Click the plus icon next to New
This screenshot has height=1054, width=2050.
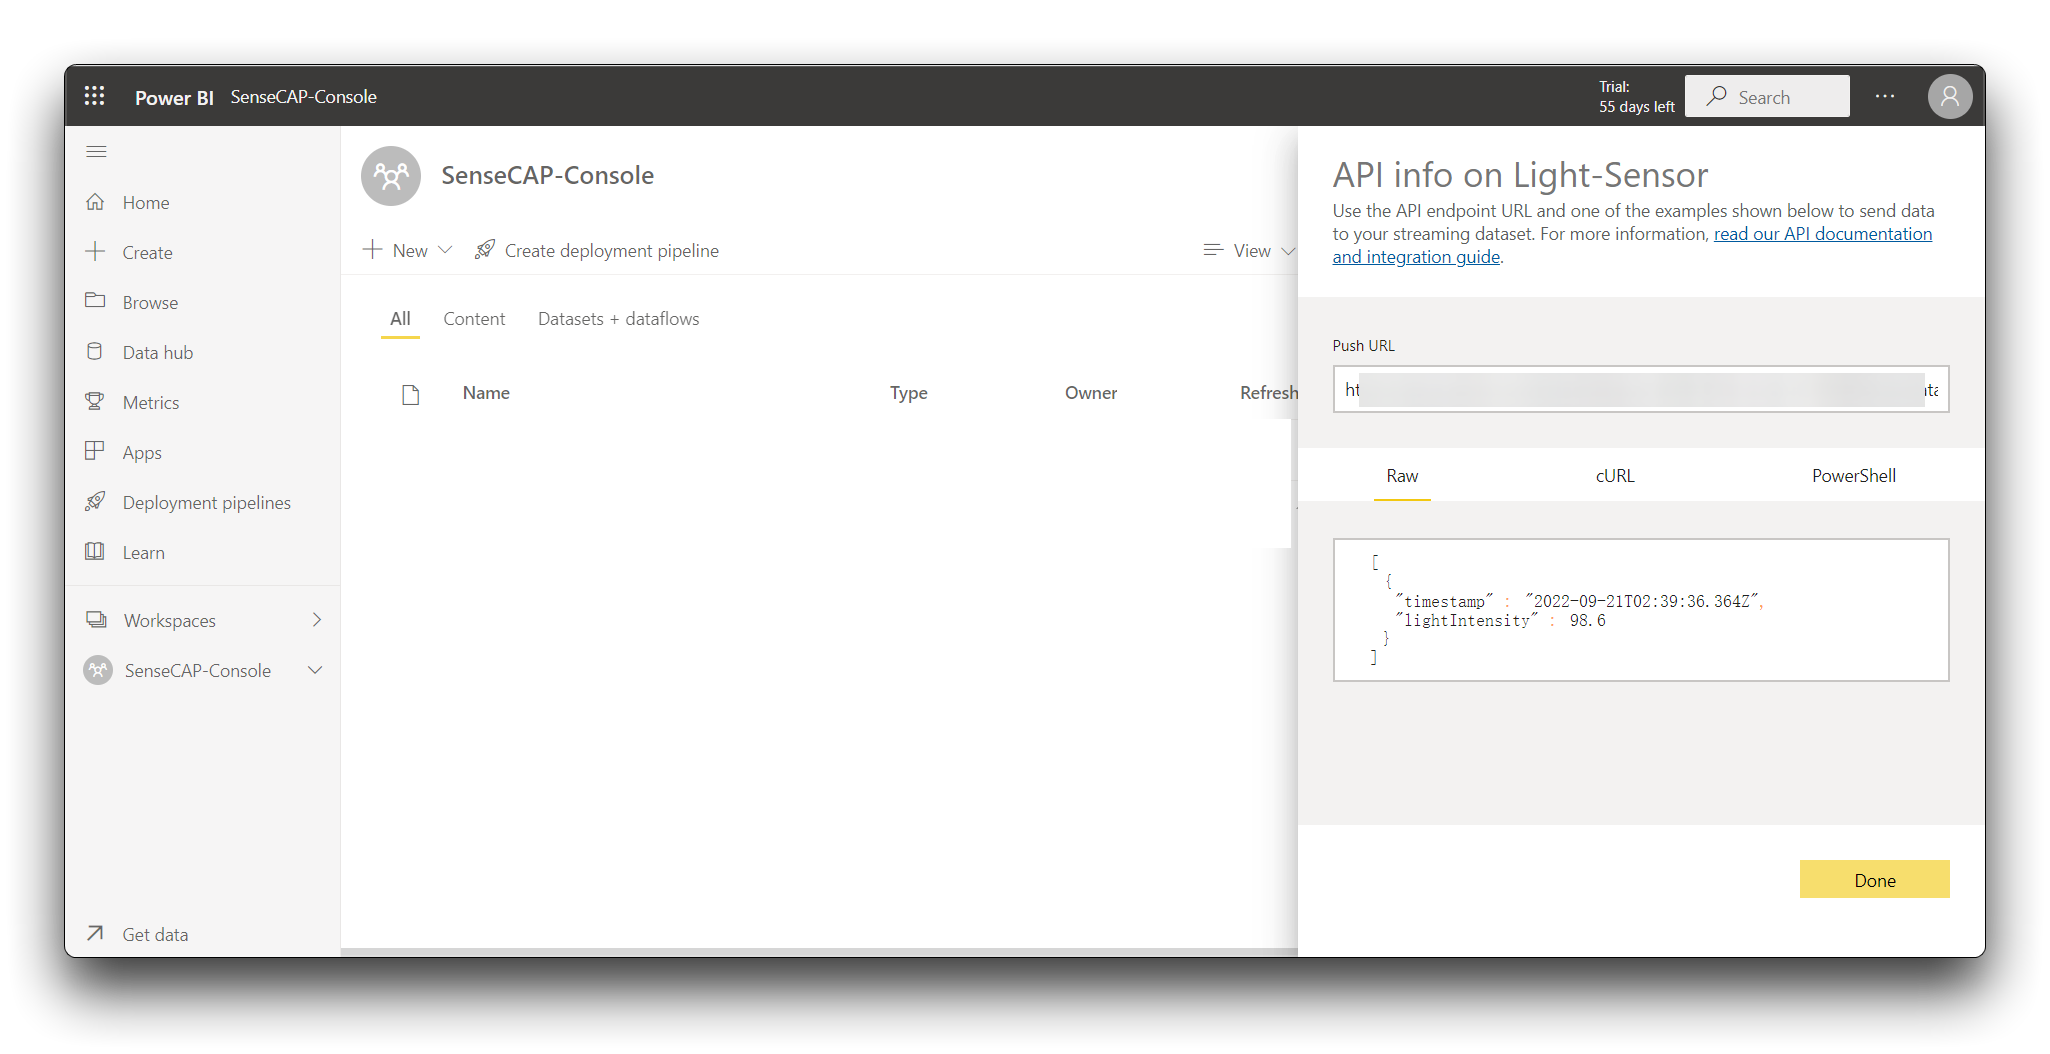tap(373, 249)
